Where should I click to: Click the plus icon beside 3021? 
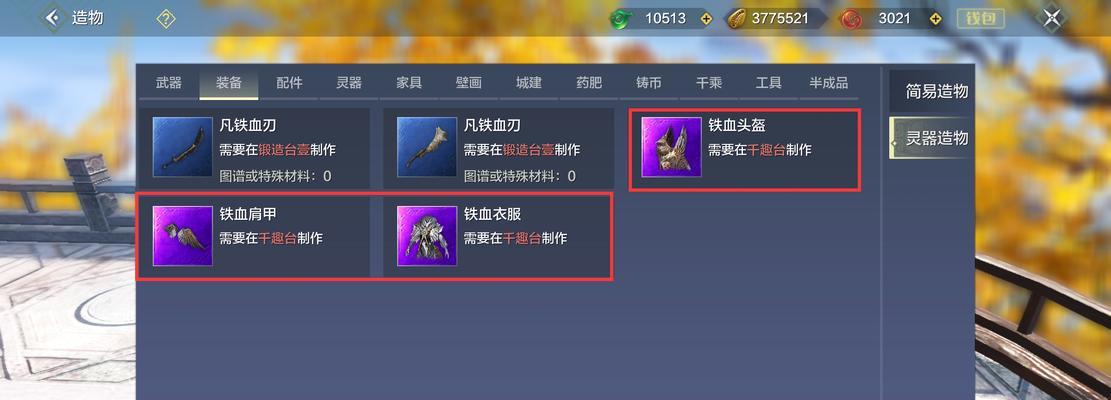[x=937, y=19]
